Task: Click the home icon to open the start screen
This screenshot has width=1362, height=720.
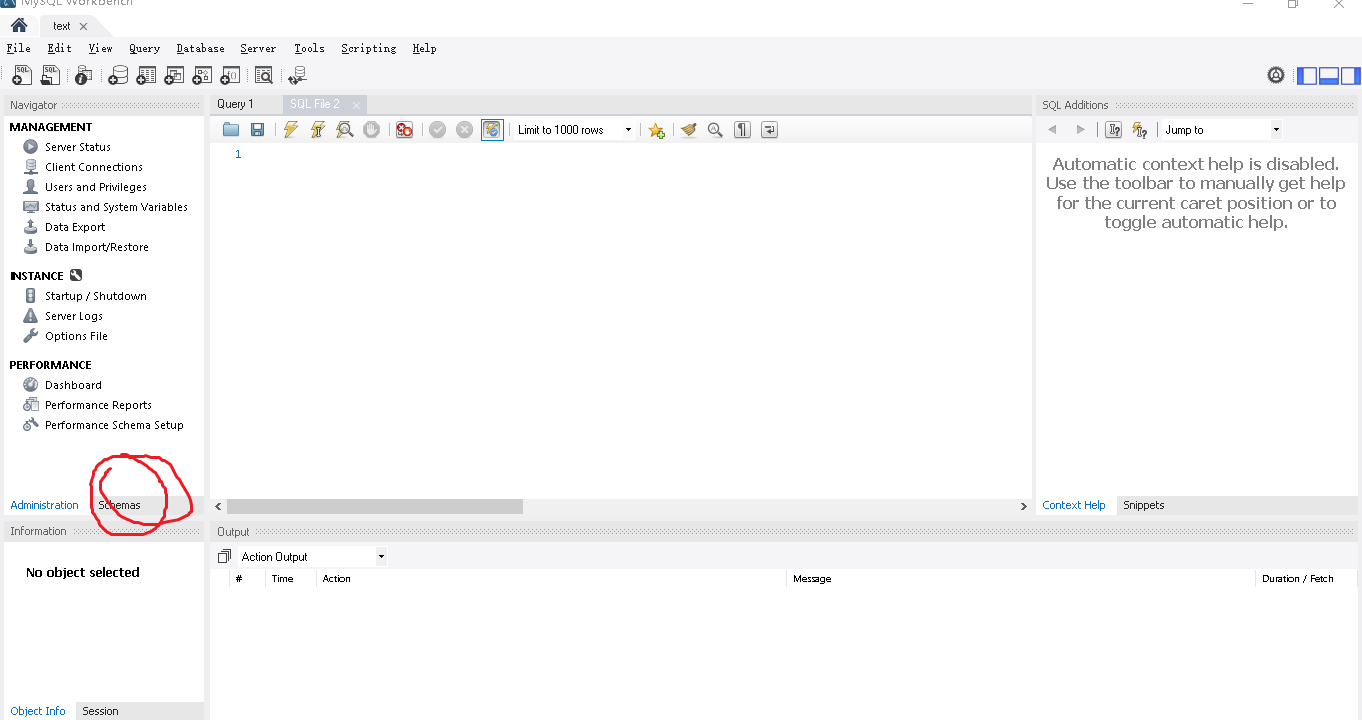Action: [19, 26]
